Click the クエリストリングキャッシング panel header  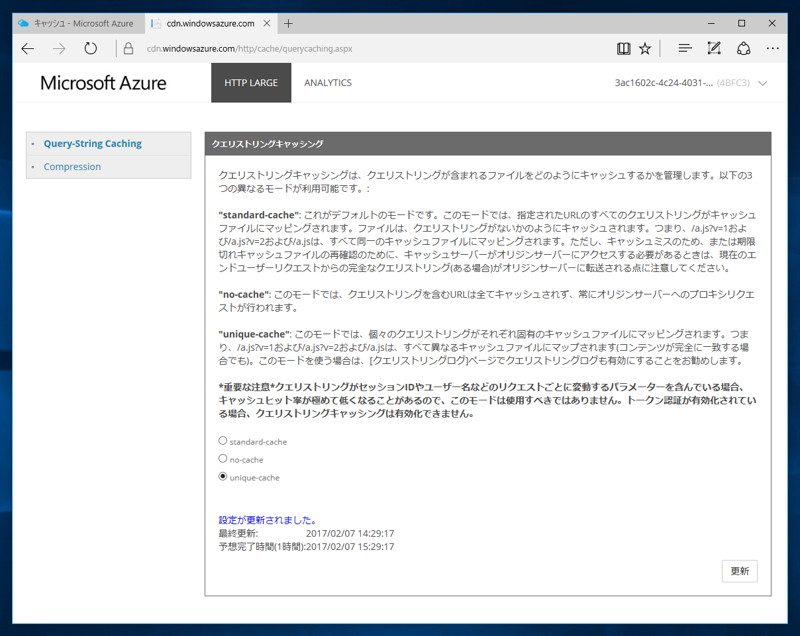(x=488, y=144)
